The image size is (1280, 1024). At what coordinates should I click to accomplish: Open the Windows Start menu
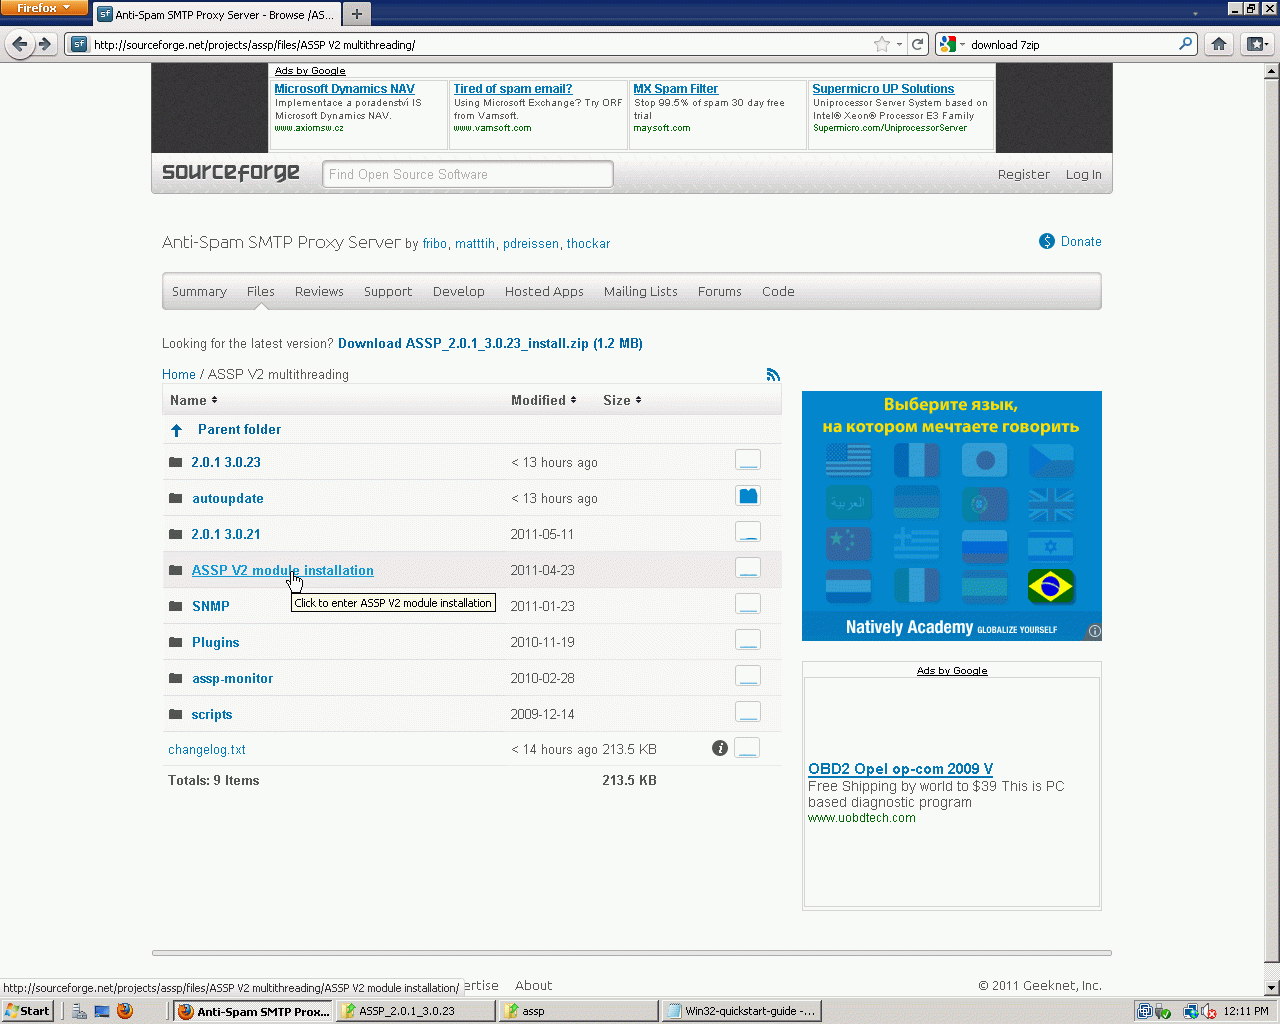click(27, 1011)
